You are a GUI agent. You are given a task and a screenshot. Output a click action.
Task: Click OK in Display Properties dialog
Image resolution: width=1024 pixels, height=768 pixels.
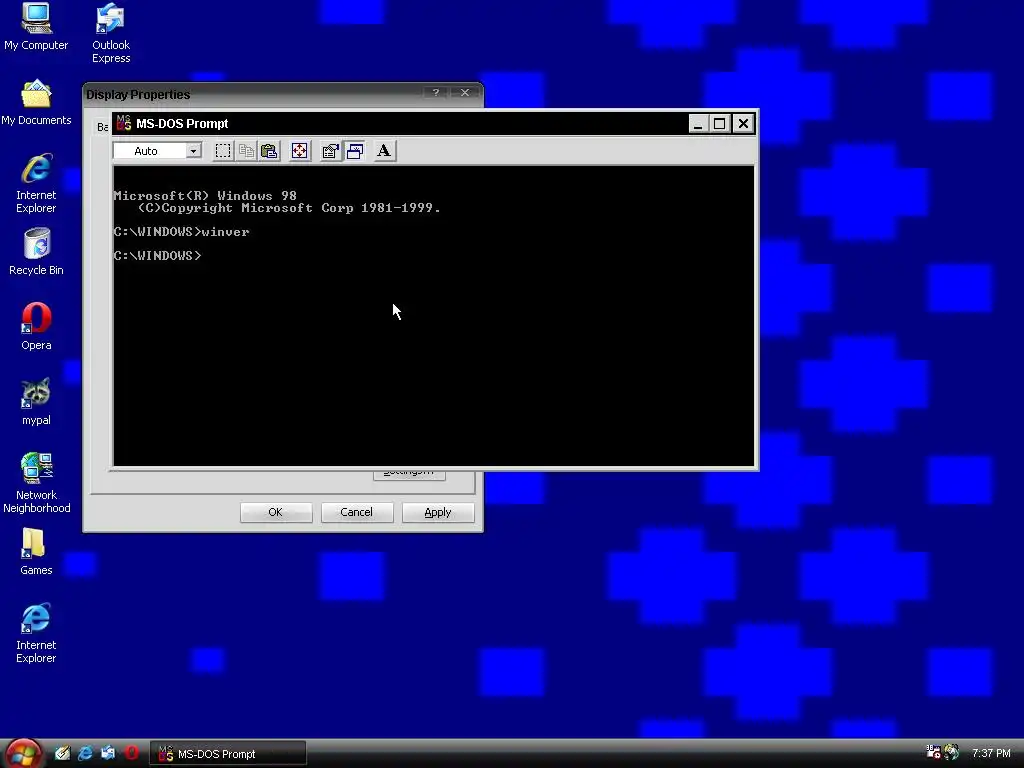point(276,512)
